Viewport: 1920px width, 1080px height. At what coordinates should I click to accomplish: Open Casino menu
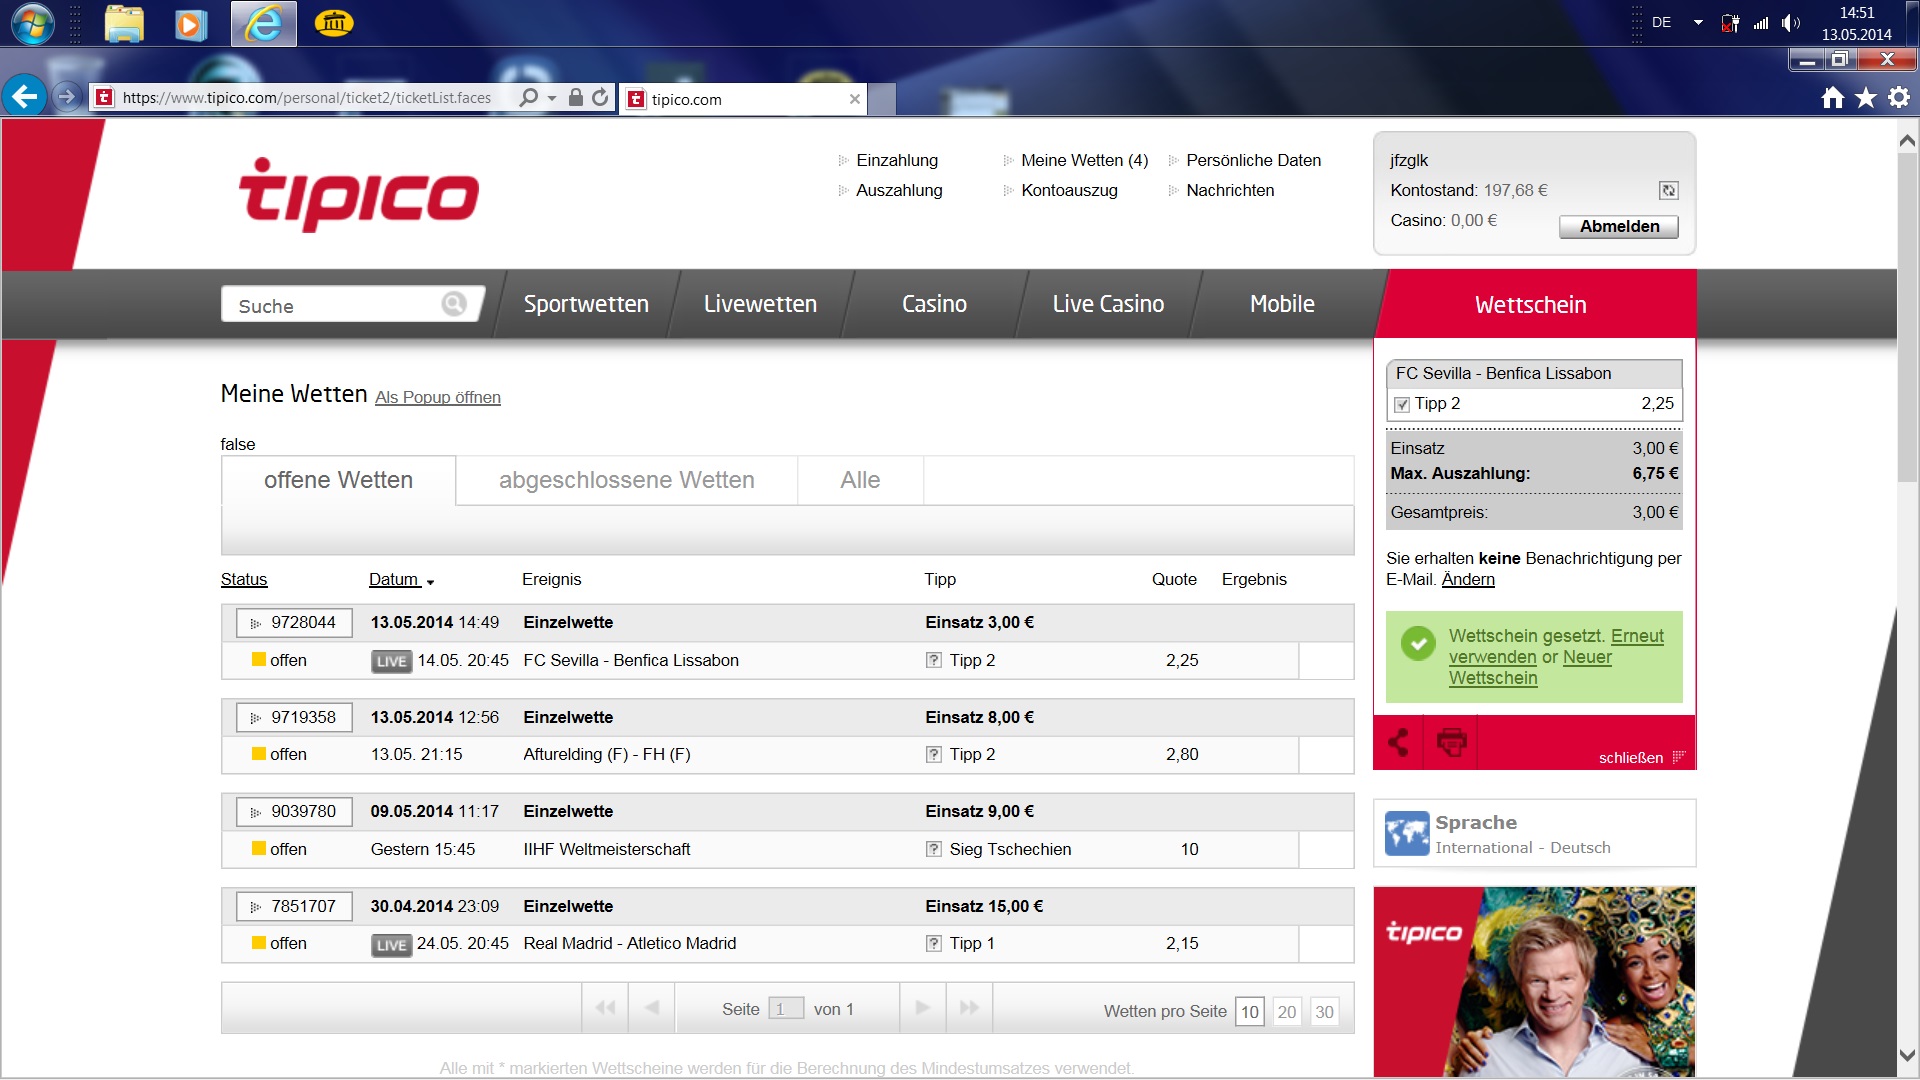(934, 304)
